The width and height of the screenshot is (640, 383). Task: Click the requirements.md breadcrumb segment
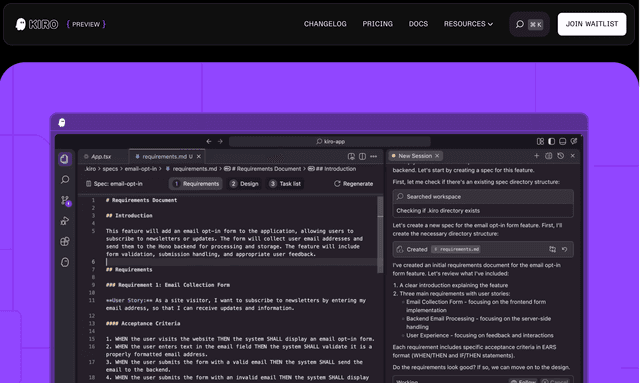(191, 169)
